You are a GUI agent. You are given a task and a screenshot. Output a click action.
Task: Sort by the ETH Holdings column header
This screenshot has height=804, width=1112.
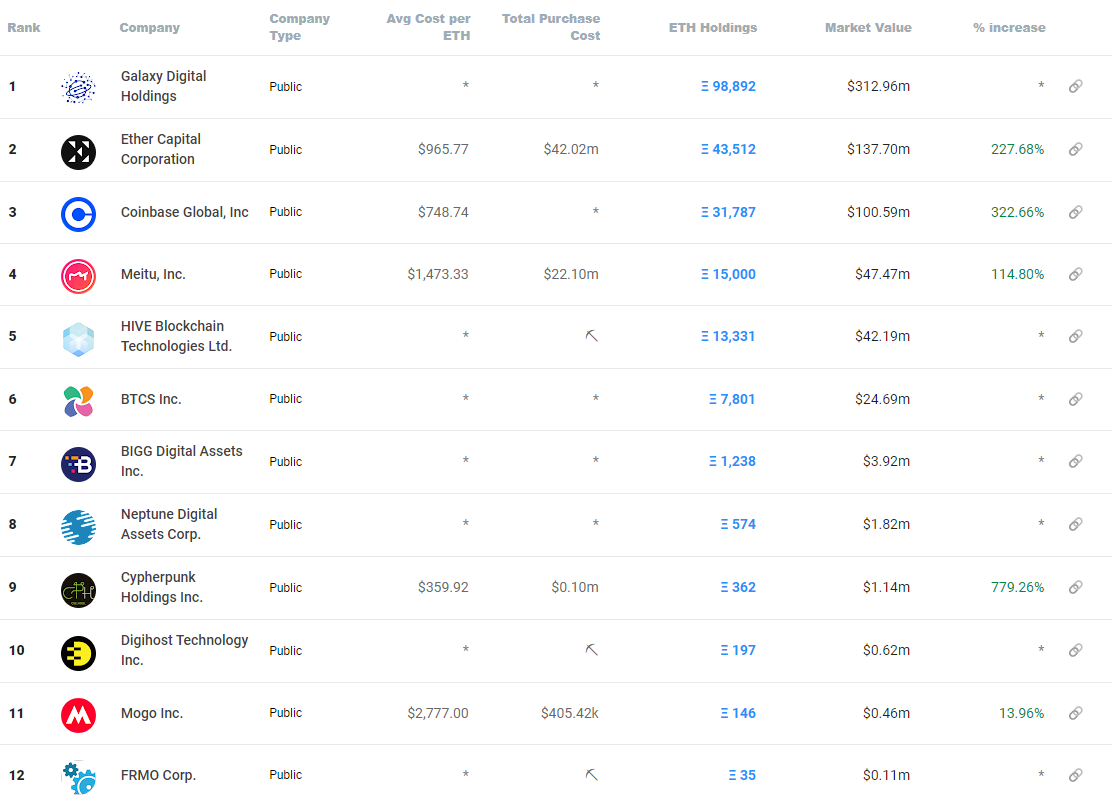point(713,28)
